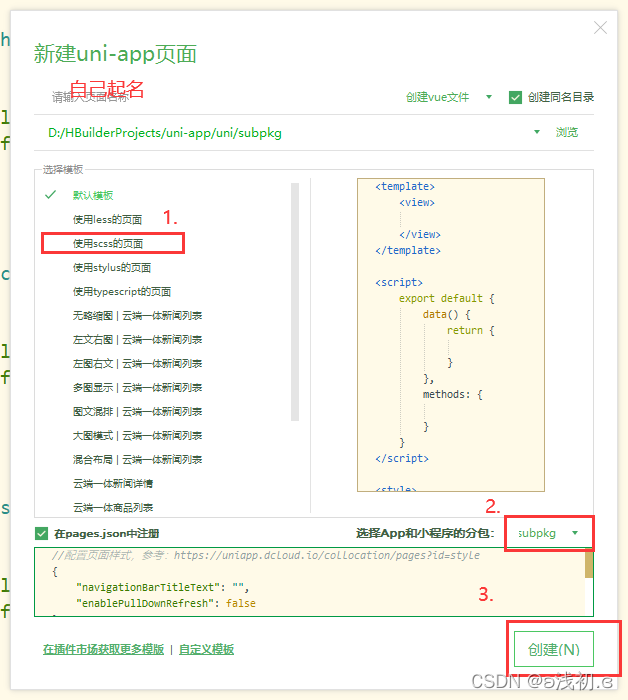Click the navigationBarTitleText line in config
Screen dimensions: 628x700
pos(162,587)
